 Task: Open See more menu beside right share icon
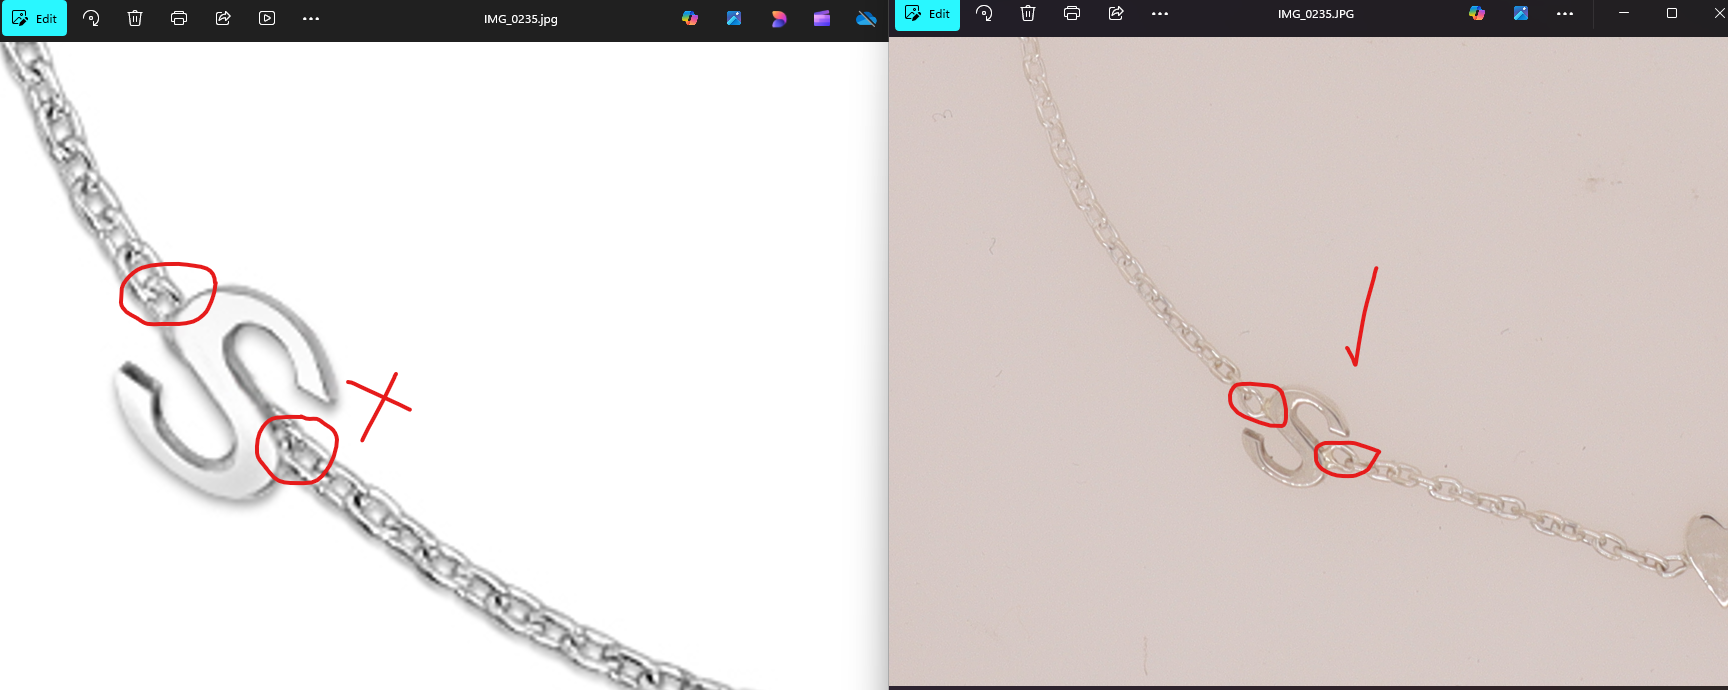click(1160, 14)
